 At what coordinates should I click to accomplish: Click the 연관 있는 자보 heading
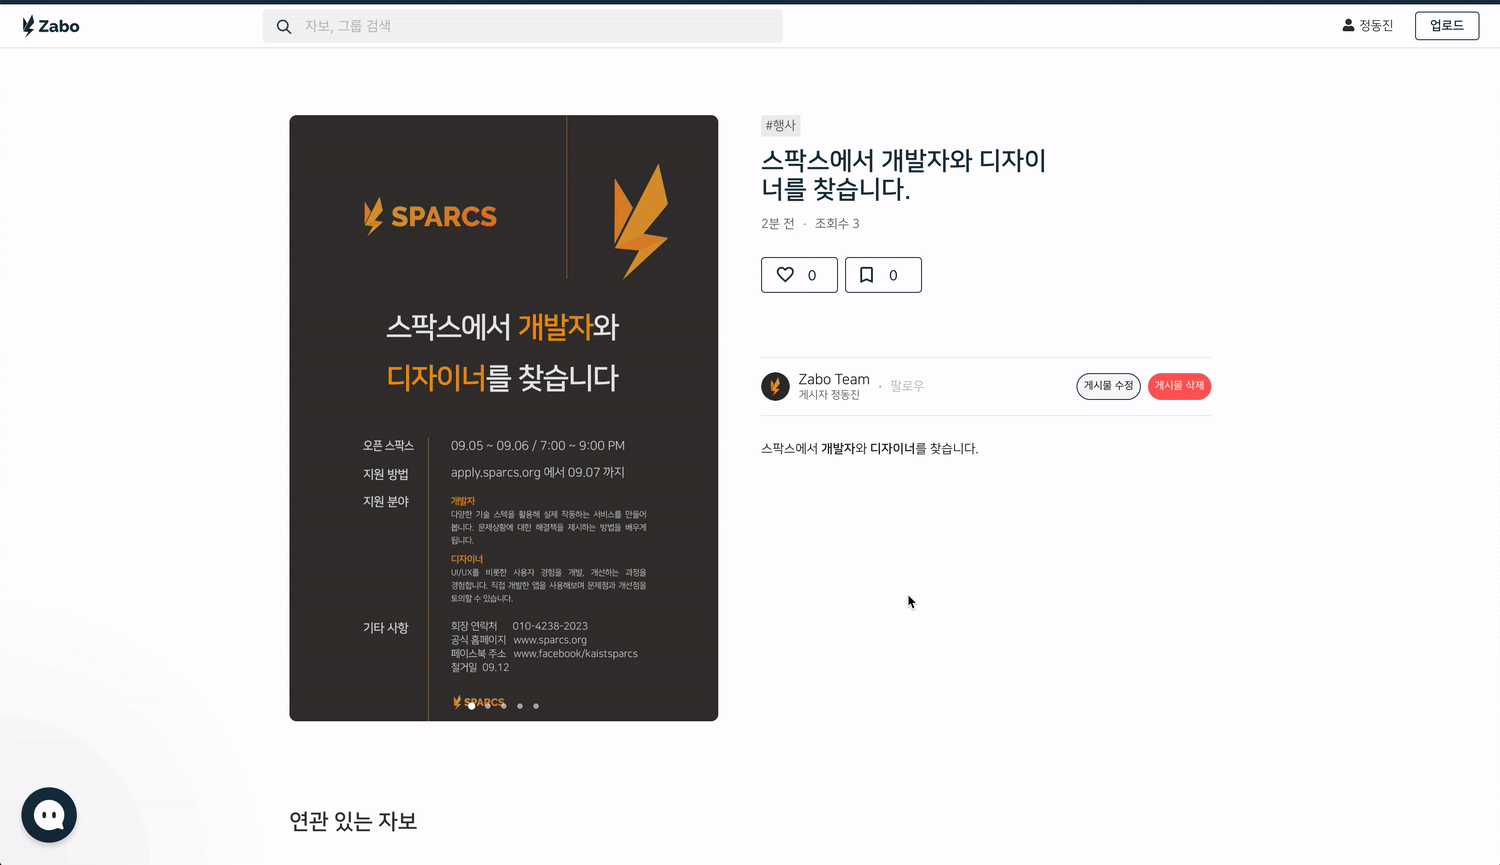353,821
